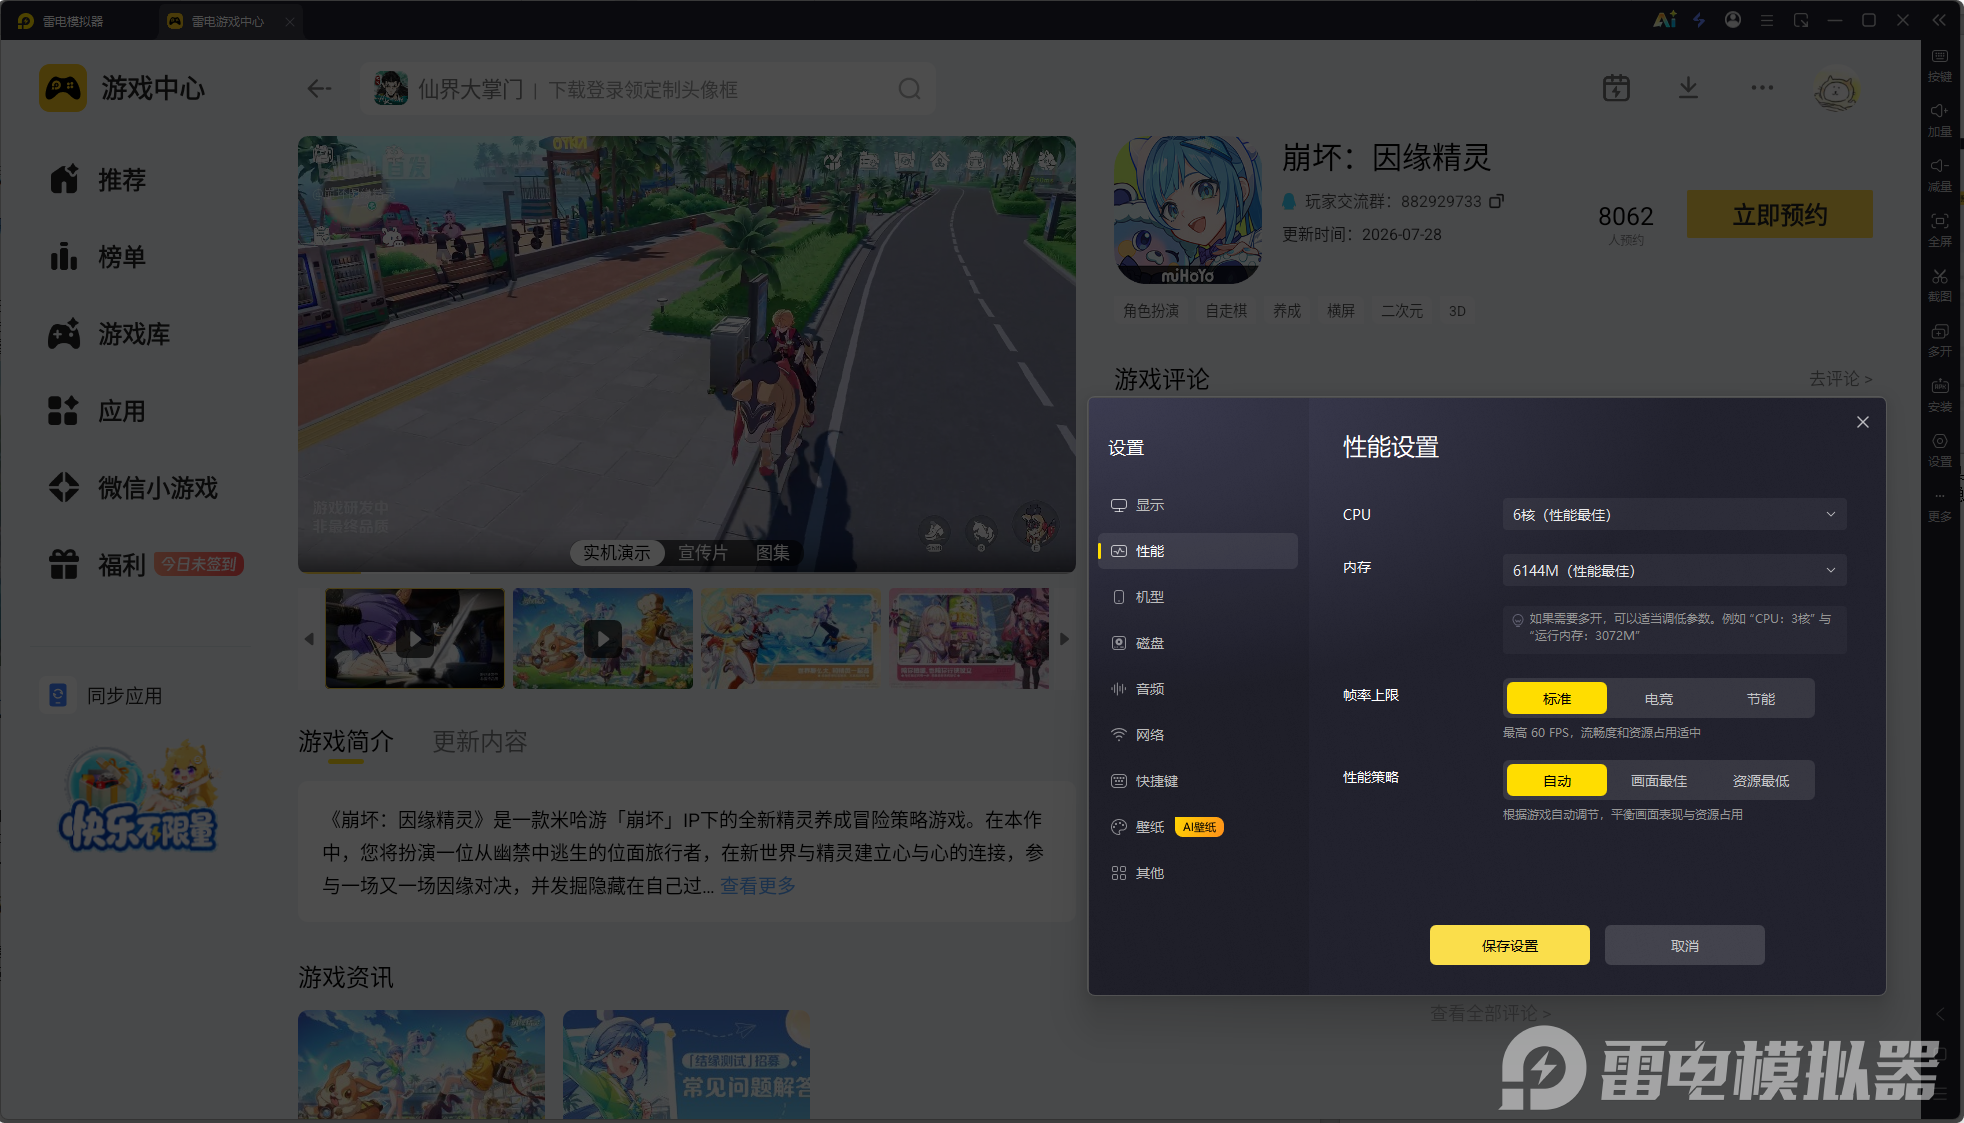The width and height of the screenshot is (1964, 1123).
Task: Open 快捷键 settings category
Action: [1198, 781]
